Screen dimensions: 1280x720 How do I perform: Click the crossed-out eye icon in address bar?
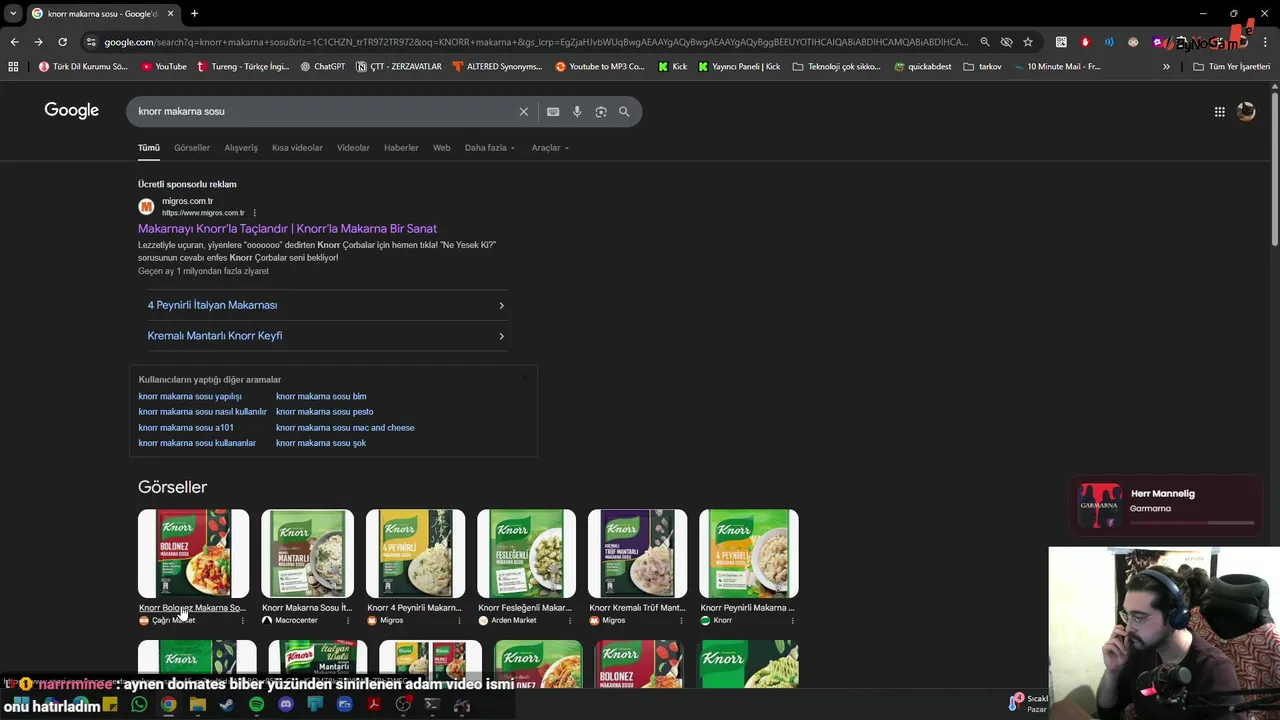tap(1006, 42)
